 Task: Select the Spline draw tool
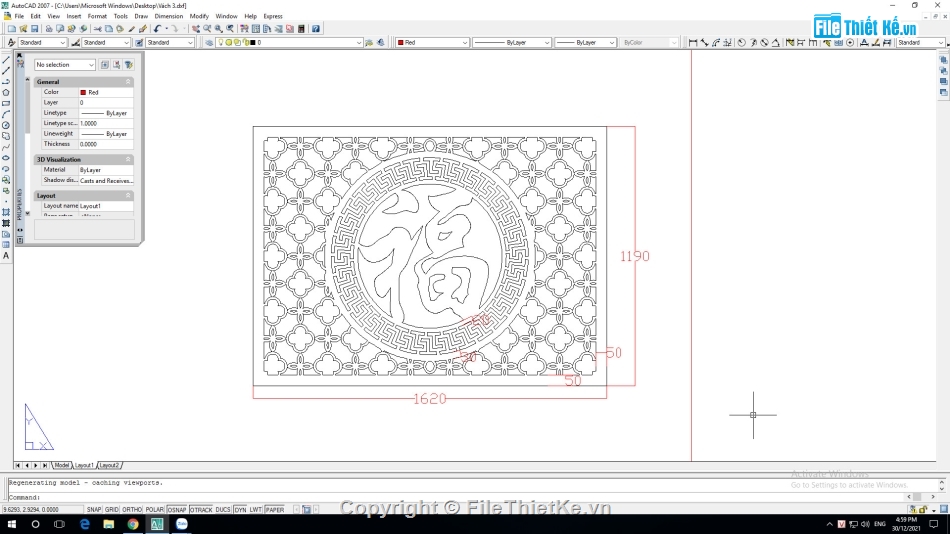pos(6,147)
